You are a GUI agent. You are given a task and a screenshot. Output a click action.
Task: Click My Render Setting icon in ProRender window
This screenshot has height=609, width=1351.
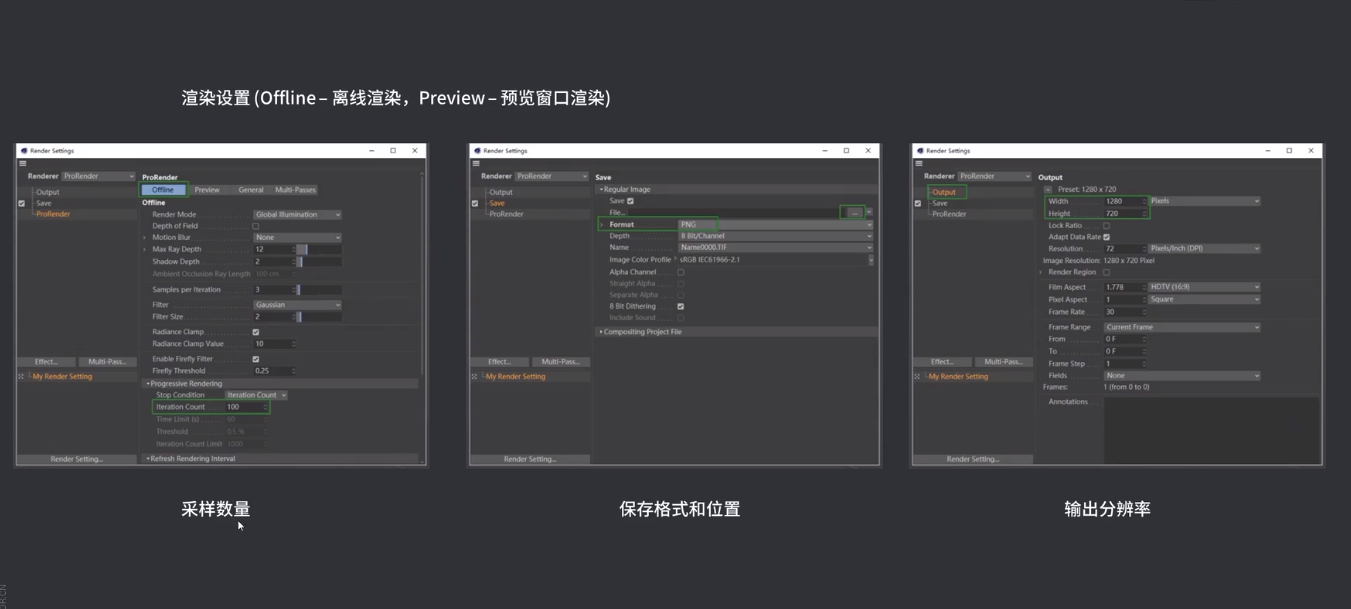(21, 377)
